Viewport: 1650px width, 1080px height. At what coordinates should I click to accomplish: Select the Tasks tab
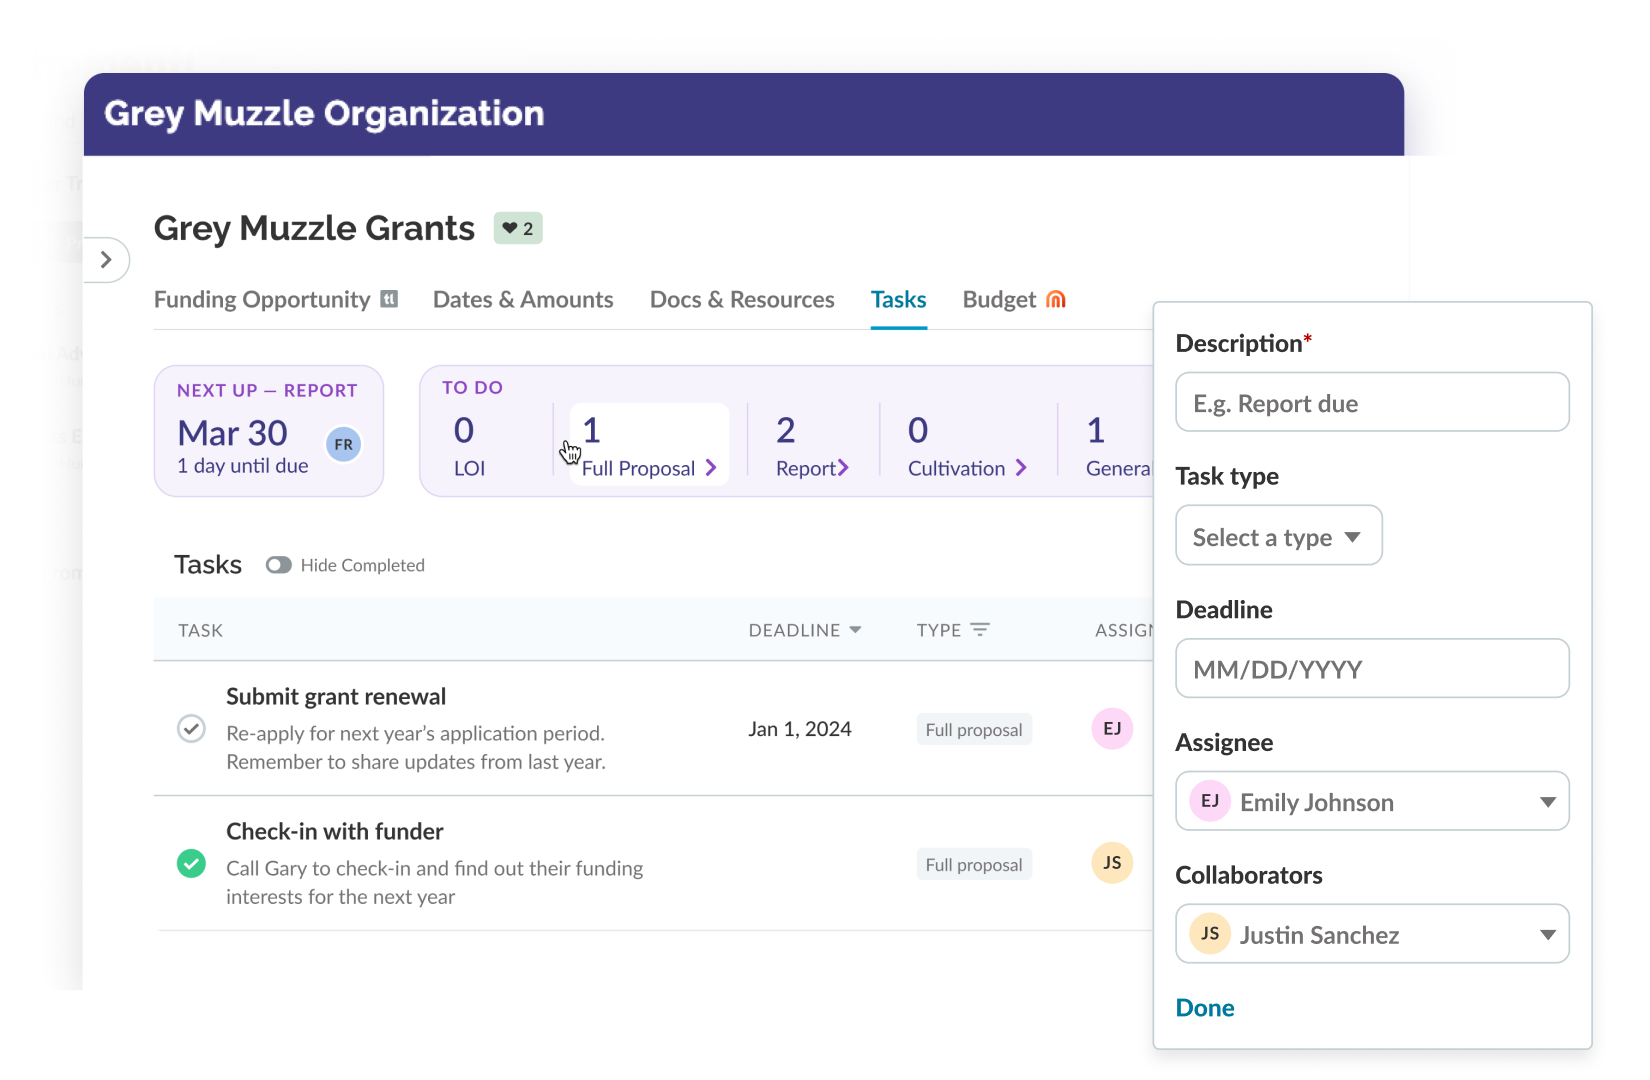898,300
